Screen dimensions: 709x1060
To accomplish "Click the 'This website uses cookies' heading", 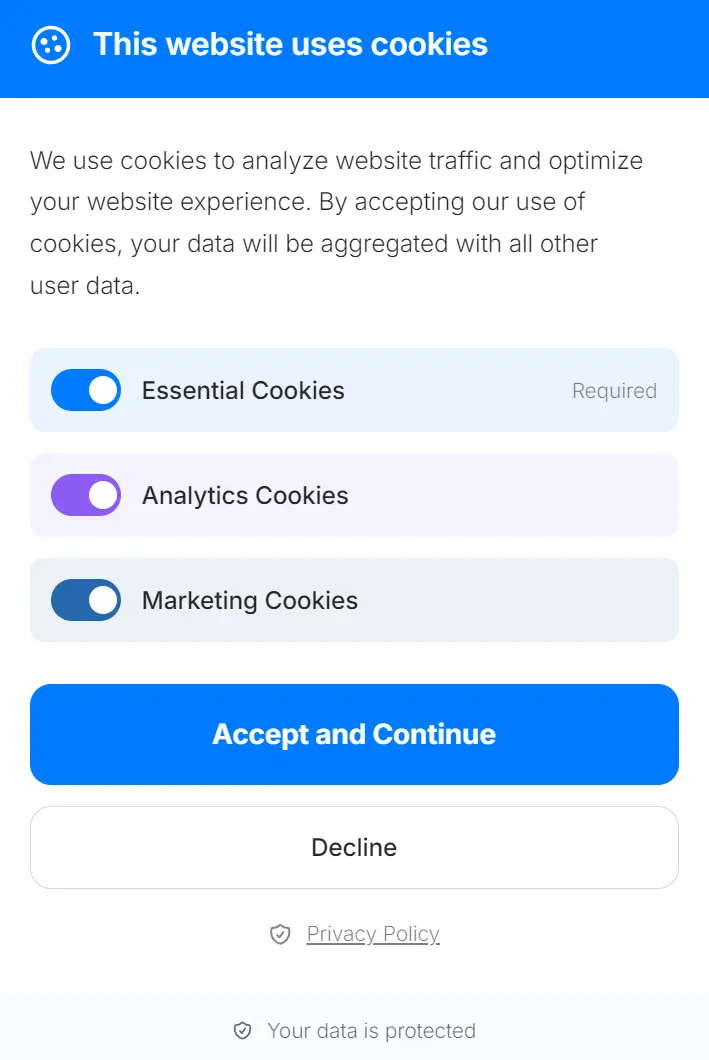I will [x=290, y=45].
